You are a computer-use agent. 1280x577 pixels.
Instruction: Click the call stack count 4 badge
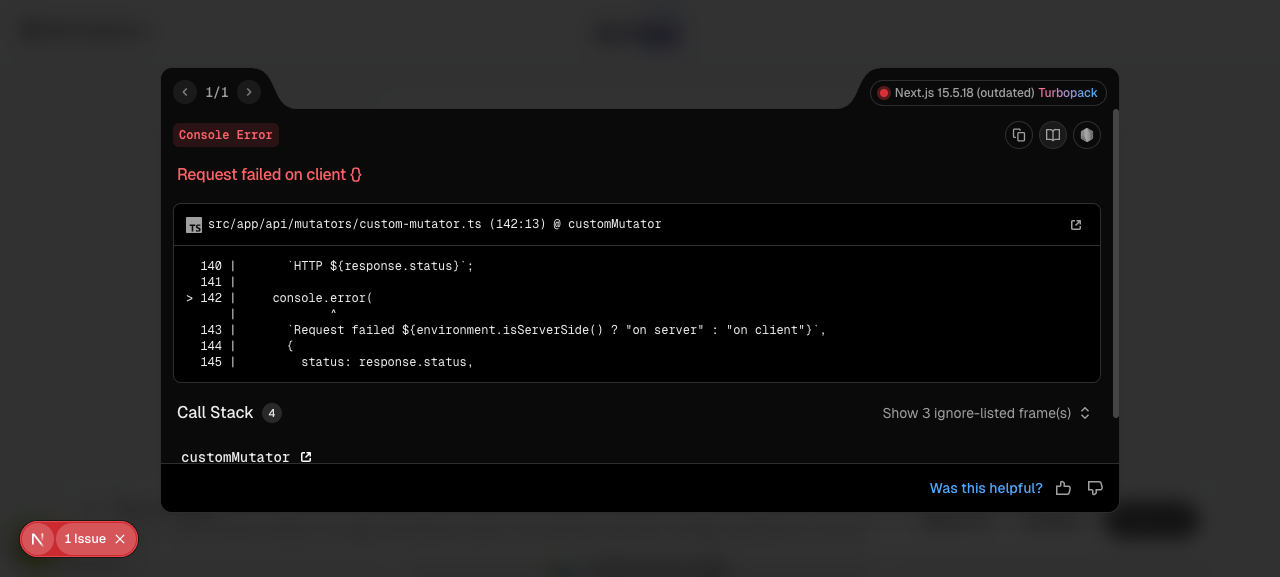pos(272,413)
